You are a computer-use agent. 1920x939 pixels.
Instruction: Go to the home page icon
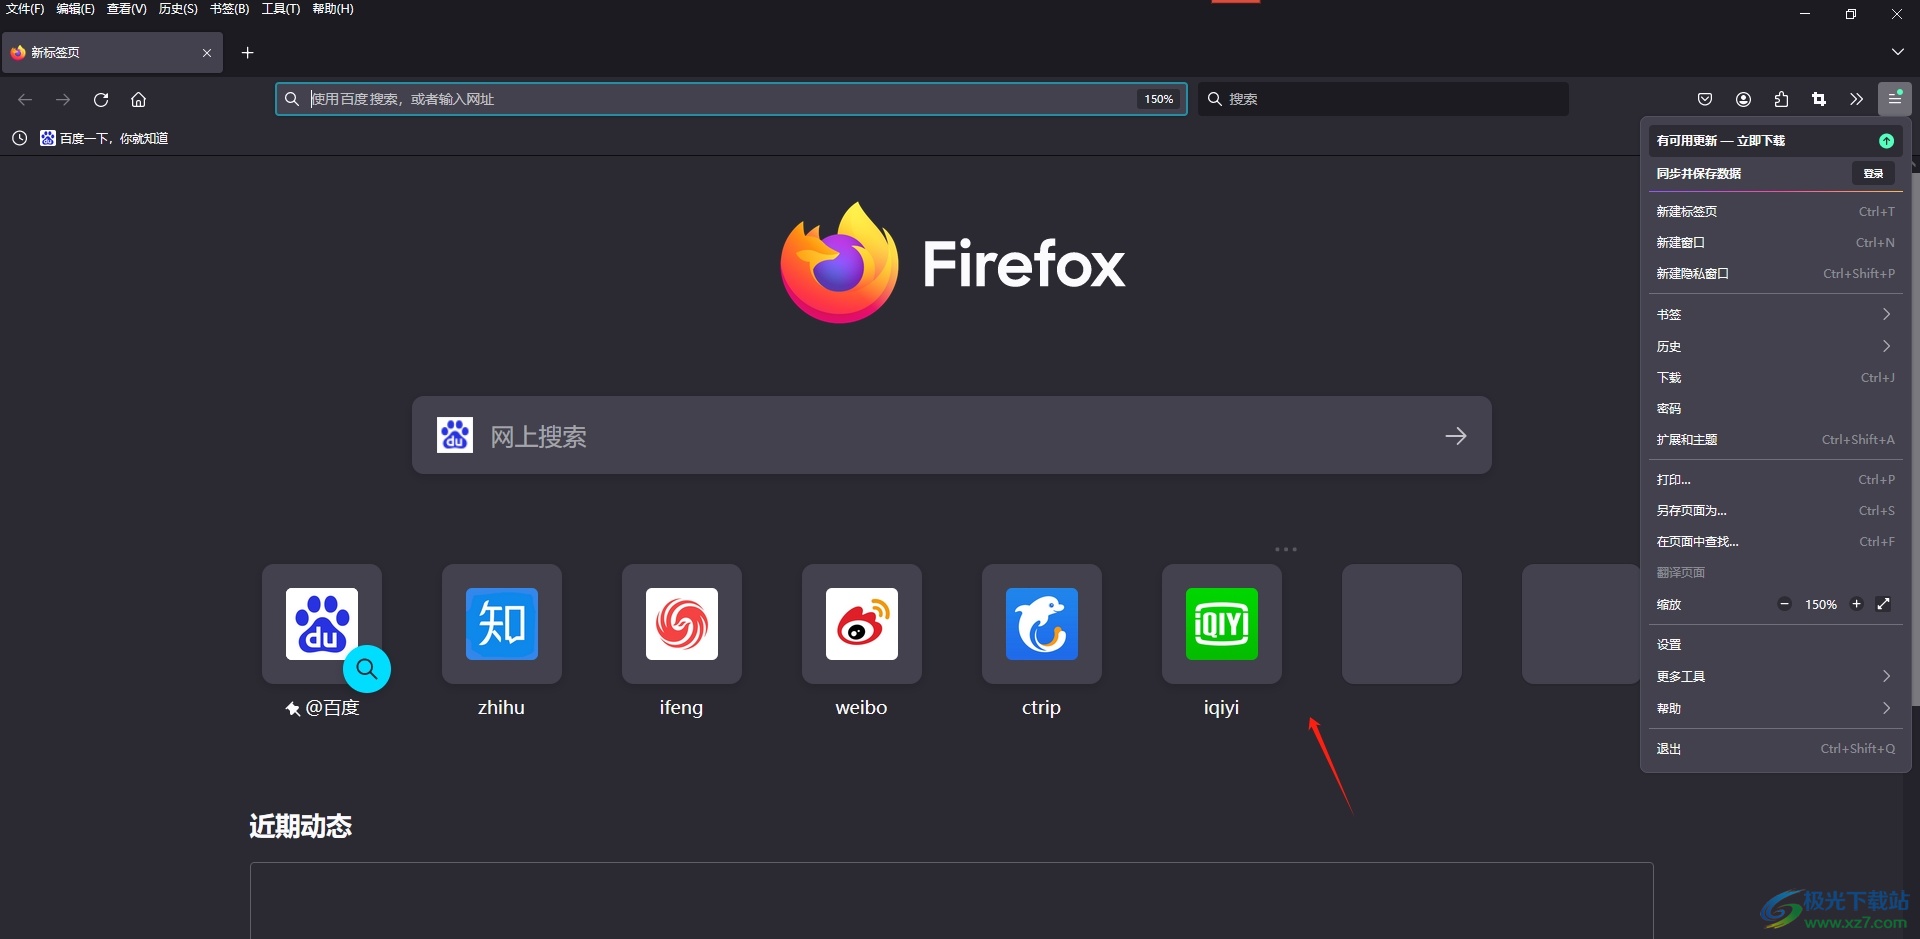tap(139, 100)
